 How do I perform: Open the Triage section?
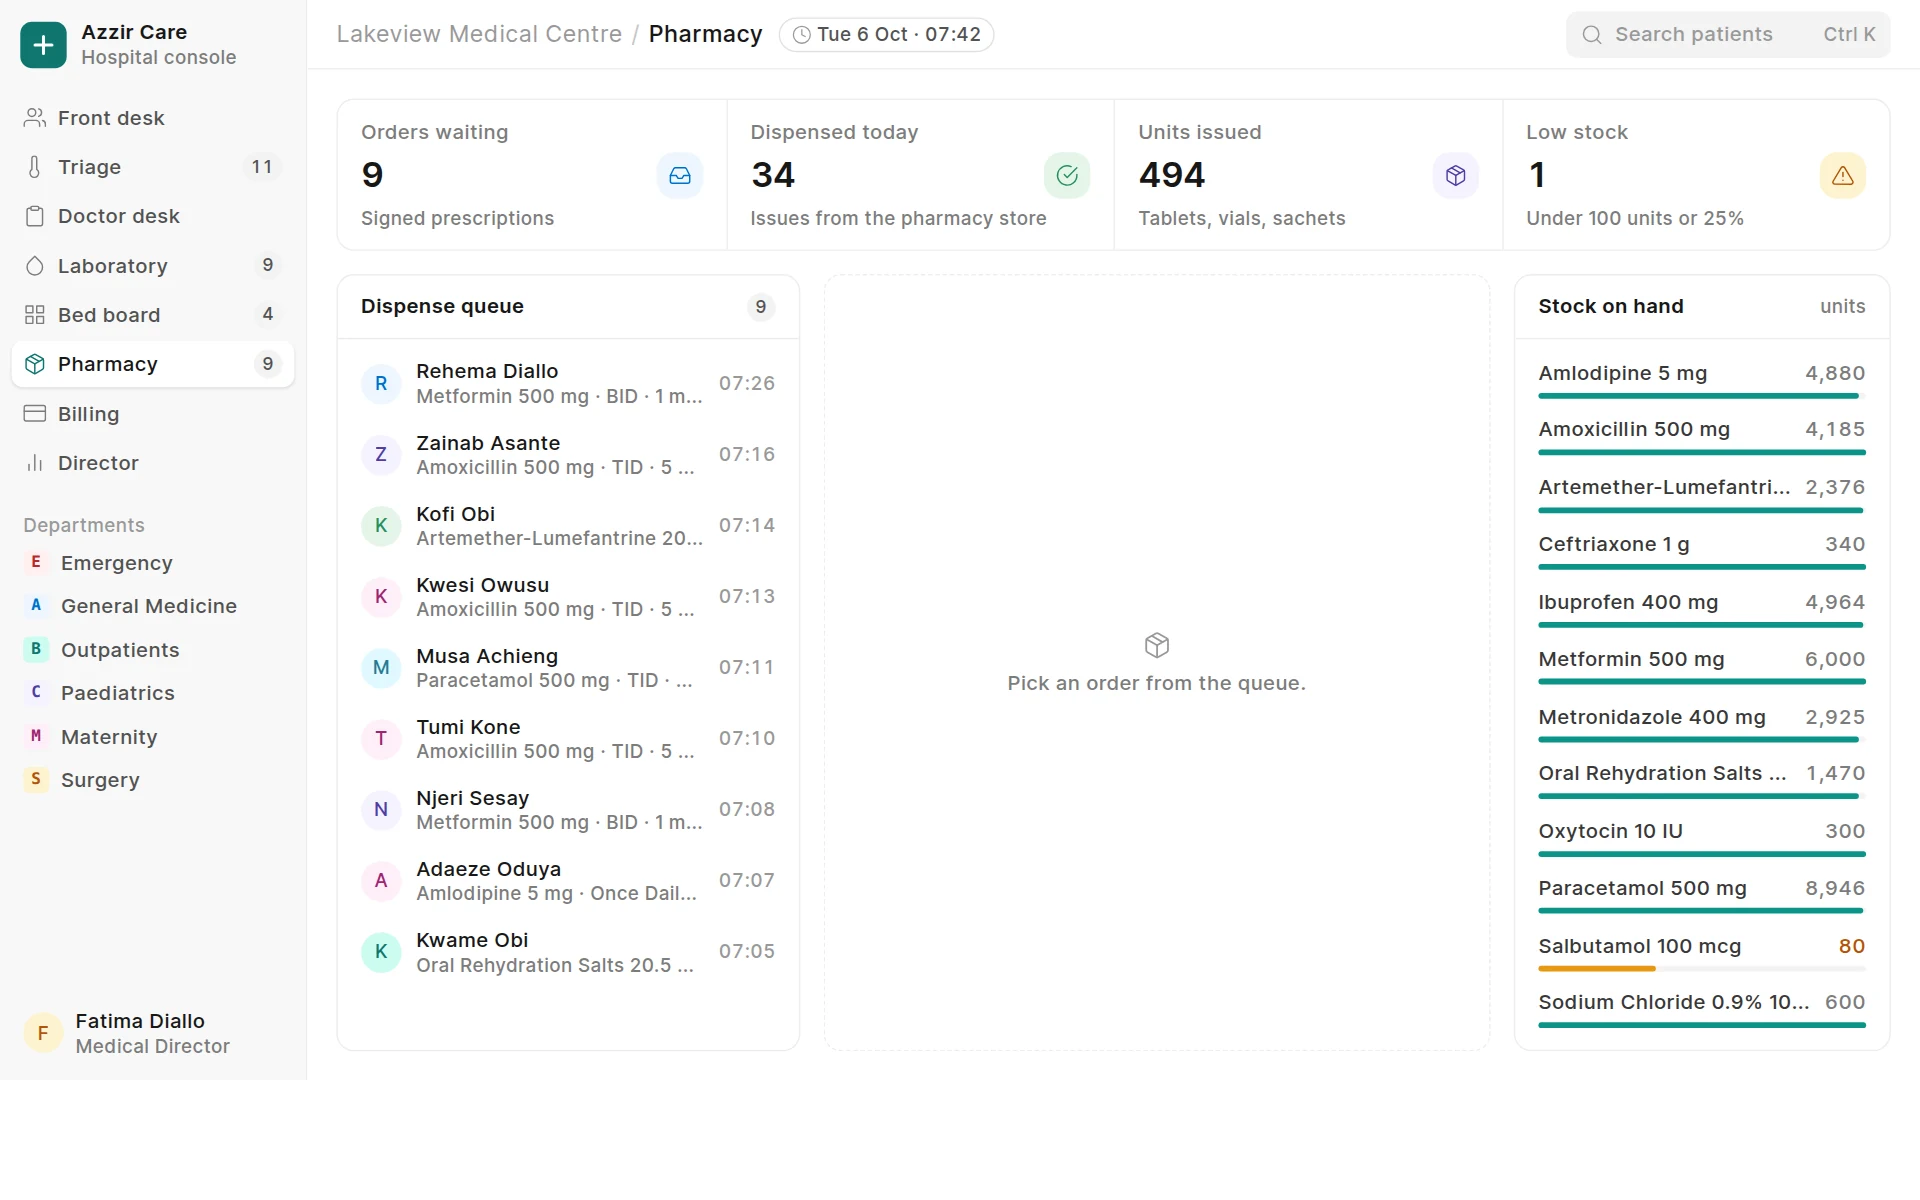[153, 167]
